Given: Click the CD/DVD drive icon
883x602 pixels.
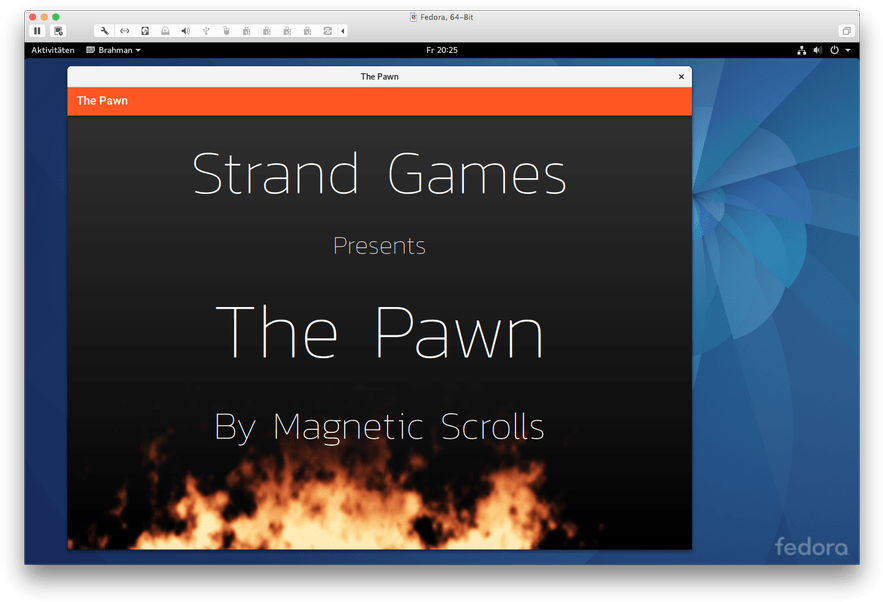Looking at the screenshot, I should [165, 31].
